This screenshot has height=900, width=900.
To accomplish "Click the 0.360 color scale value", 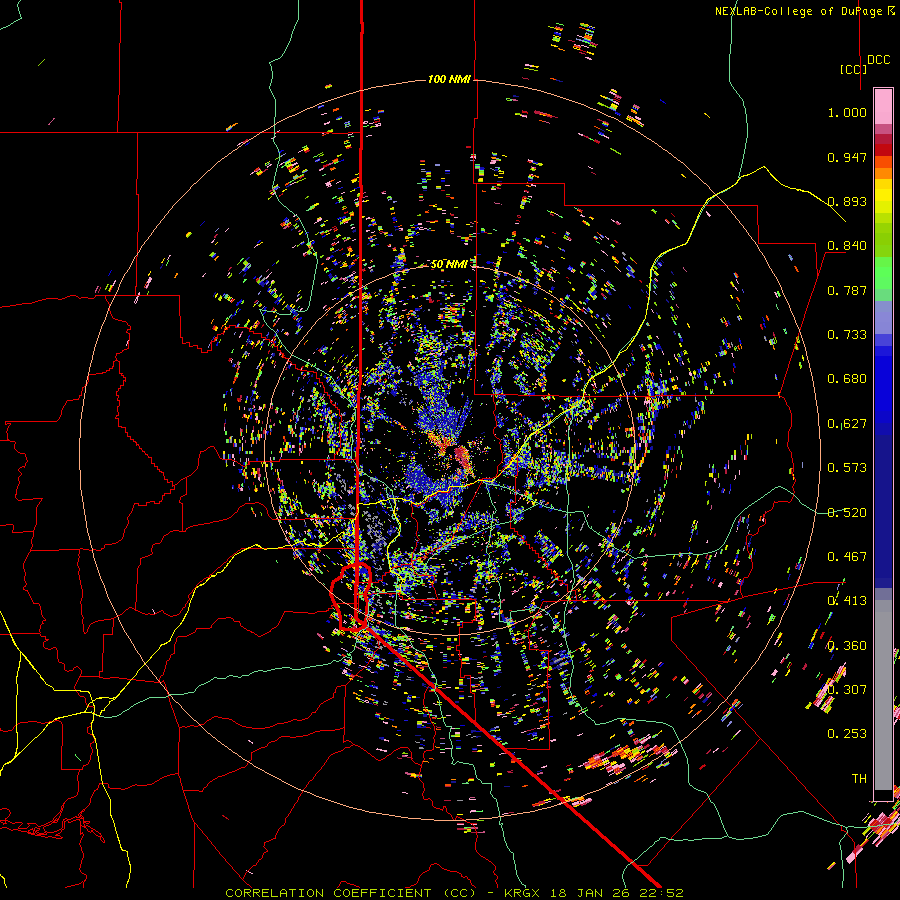I will click(847, 646).
